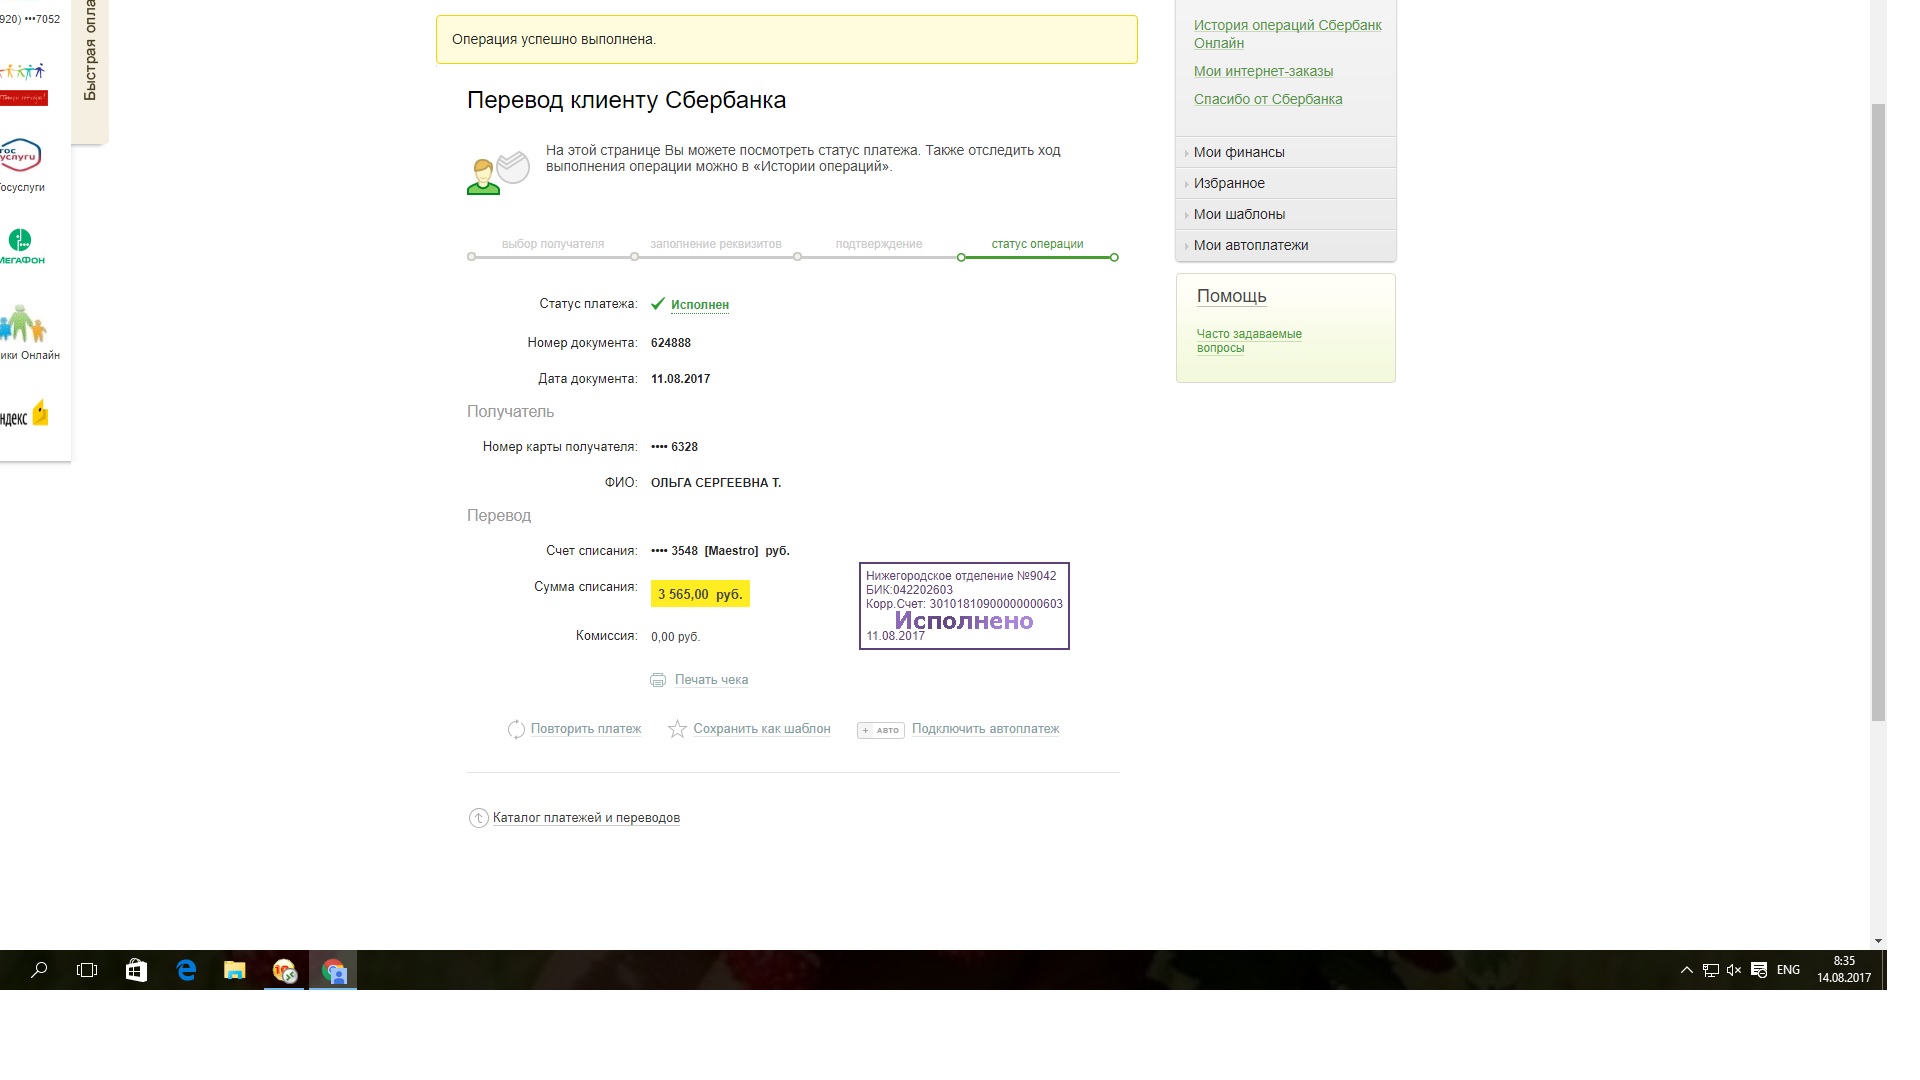Open the МегаФон quick payment icon
The width and height of the screenshot is (1920, 1080).
20,245
